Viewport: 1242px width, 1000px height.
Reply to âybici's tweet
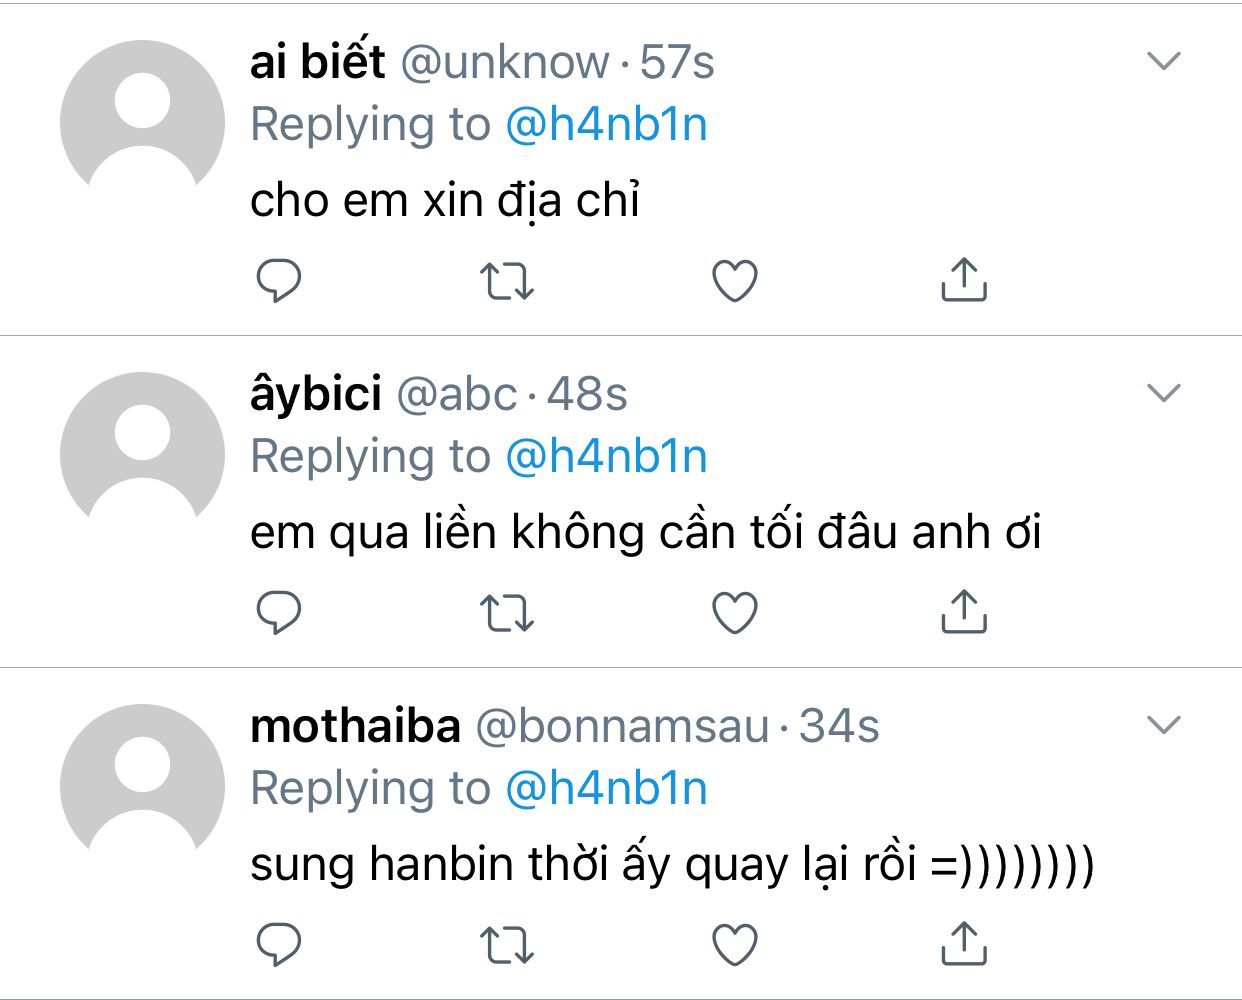pyautogui.click(x=279, y=612)
